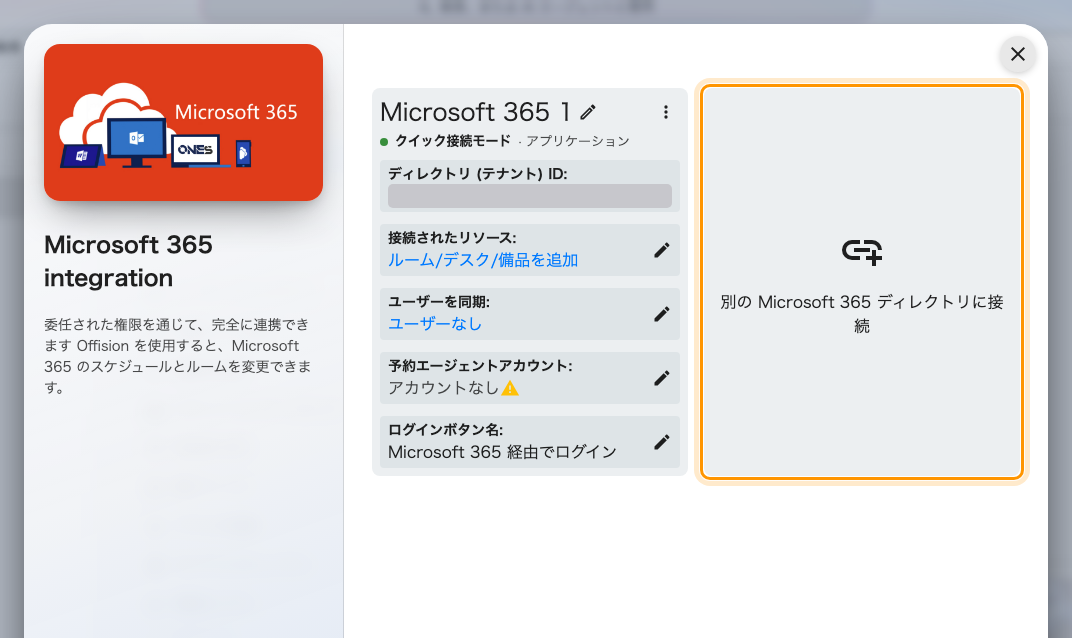The height and width of the screenshot is (638, 1072).
Task: Click the 'Microsoft 365 経由でログイン' value
Action: point(502,452)
